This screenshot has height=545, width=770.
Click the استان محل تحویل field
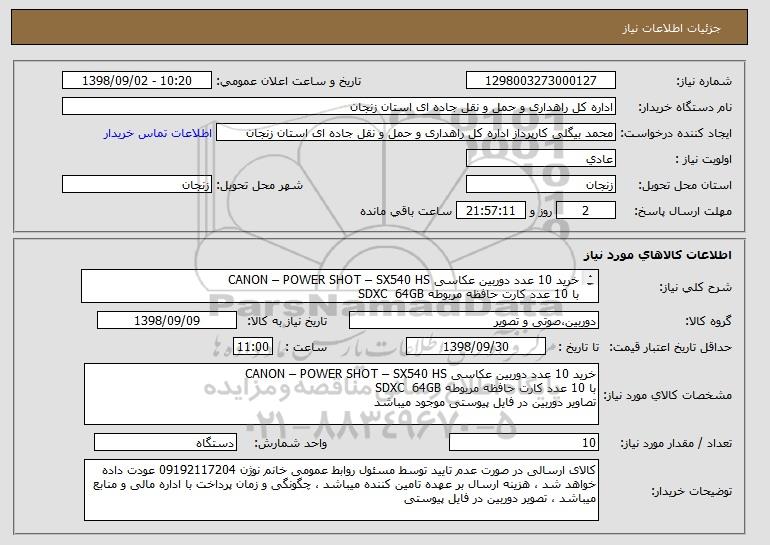pos(541,185)
